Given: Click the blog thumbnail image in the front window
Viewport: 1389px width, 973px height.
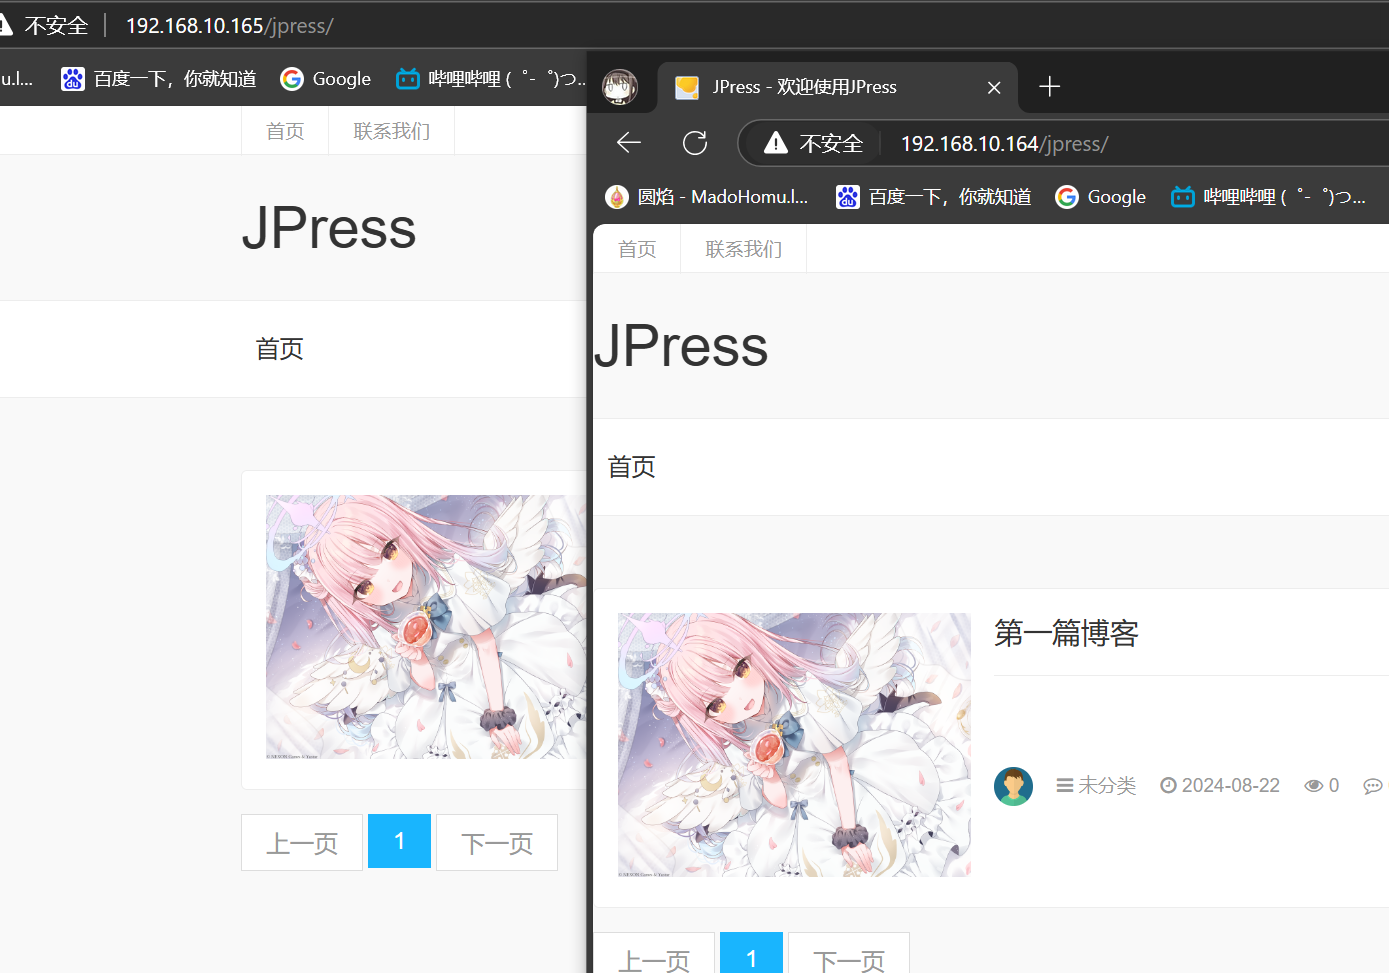Looking at the screenshot, I should coord(794,745).
